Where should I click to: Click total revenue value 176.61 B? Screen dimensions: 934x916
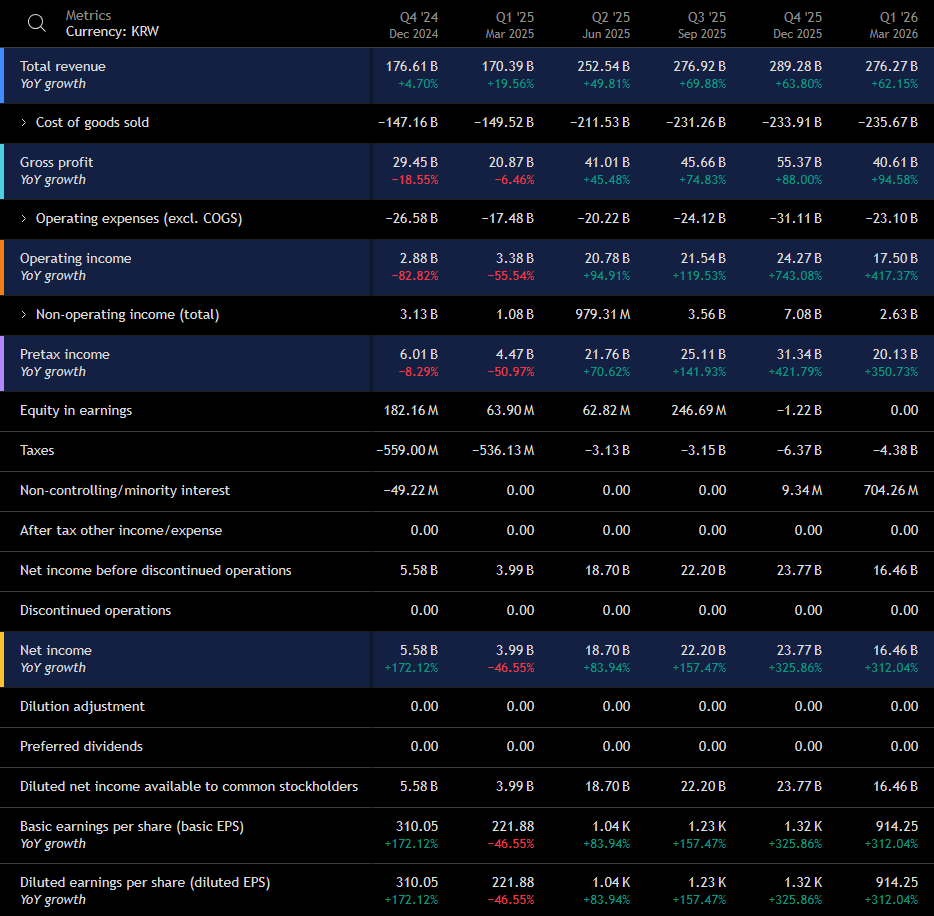412,66
